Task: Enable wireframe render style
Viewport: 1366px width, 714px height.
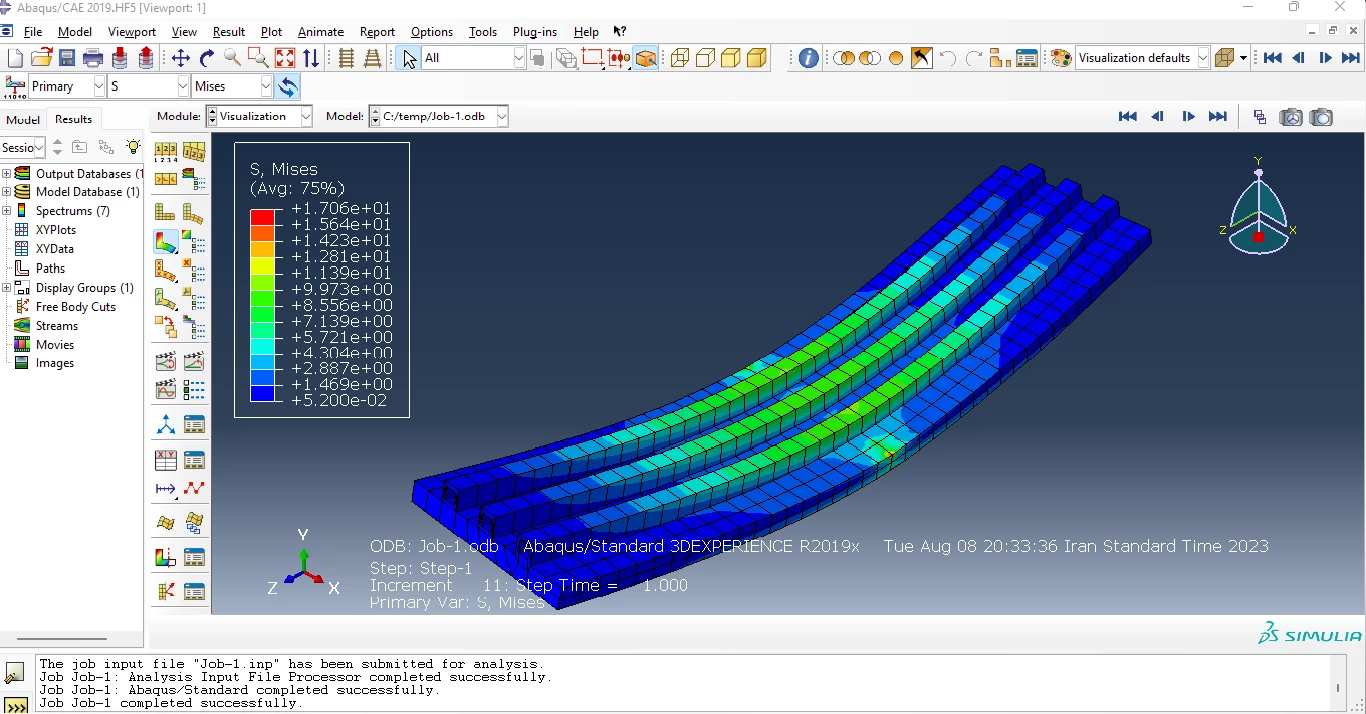Action: 680,58
